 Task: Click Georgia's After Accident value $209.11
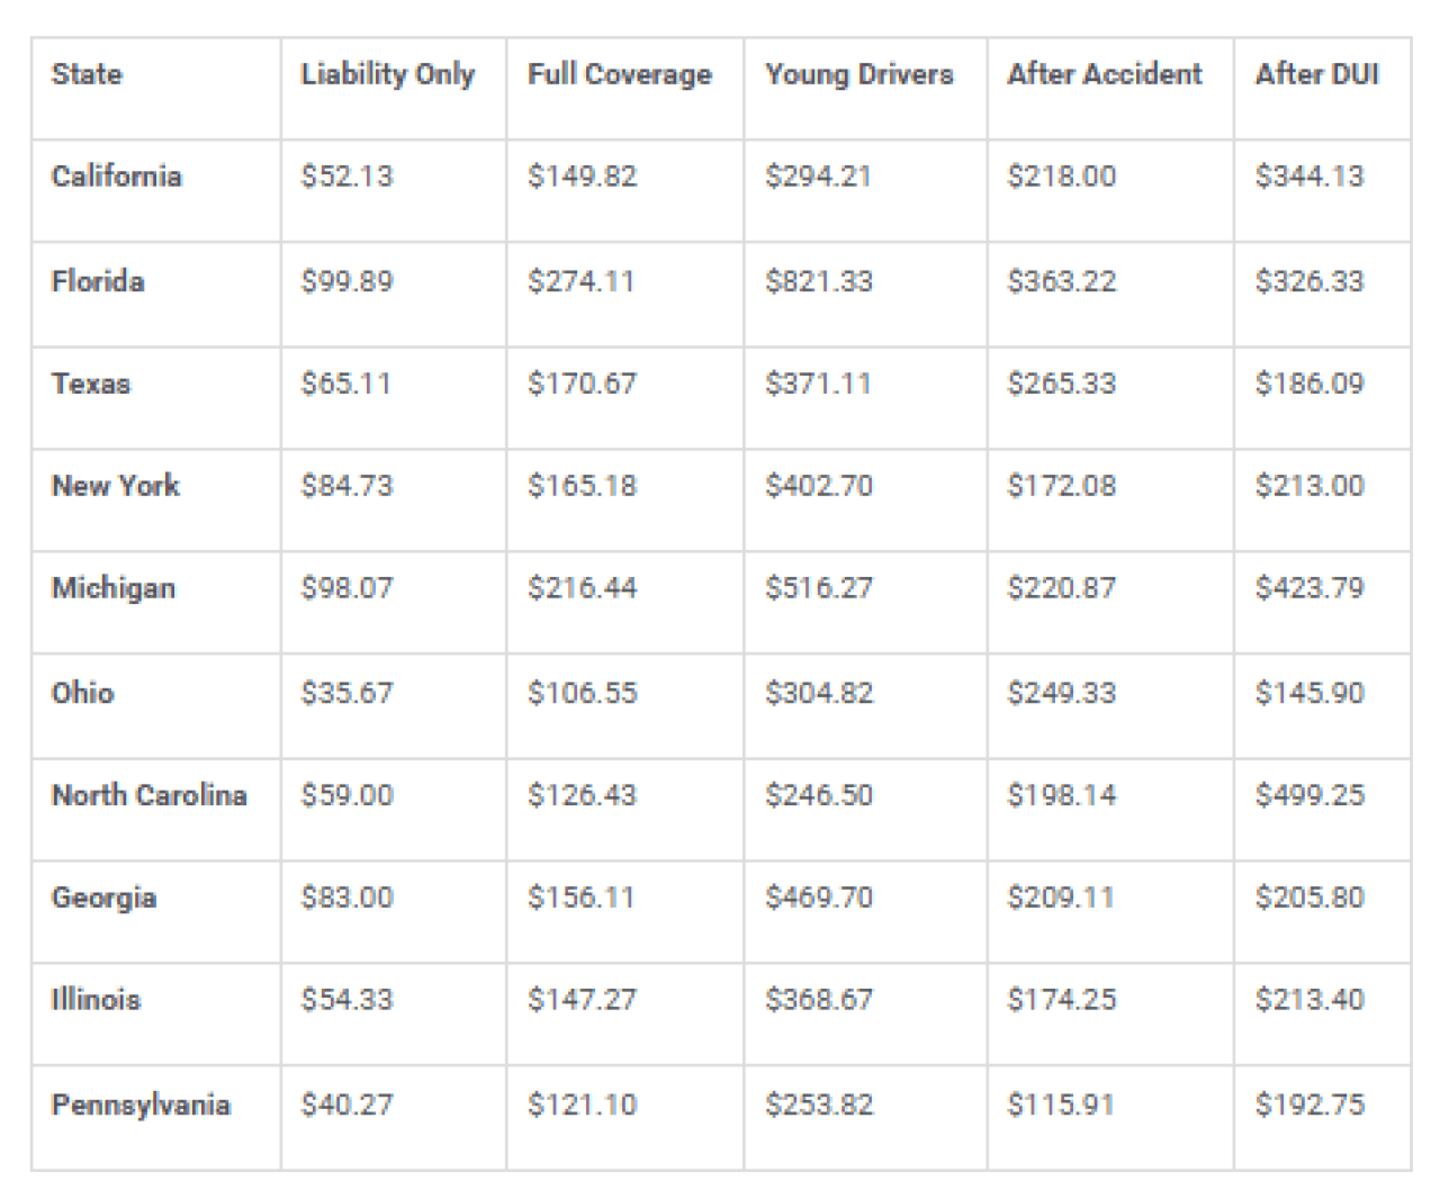(1060, 897)
